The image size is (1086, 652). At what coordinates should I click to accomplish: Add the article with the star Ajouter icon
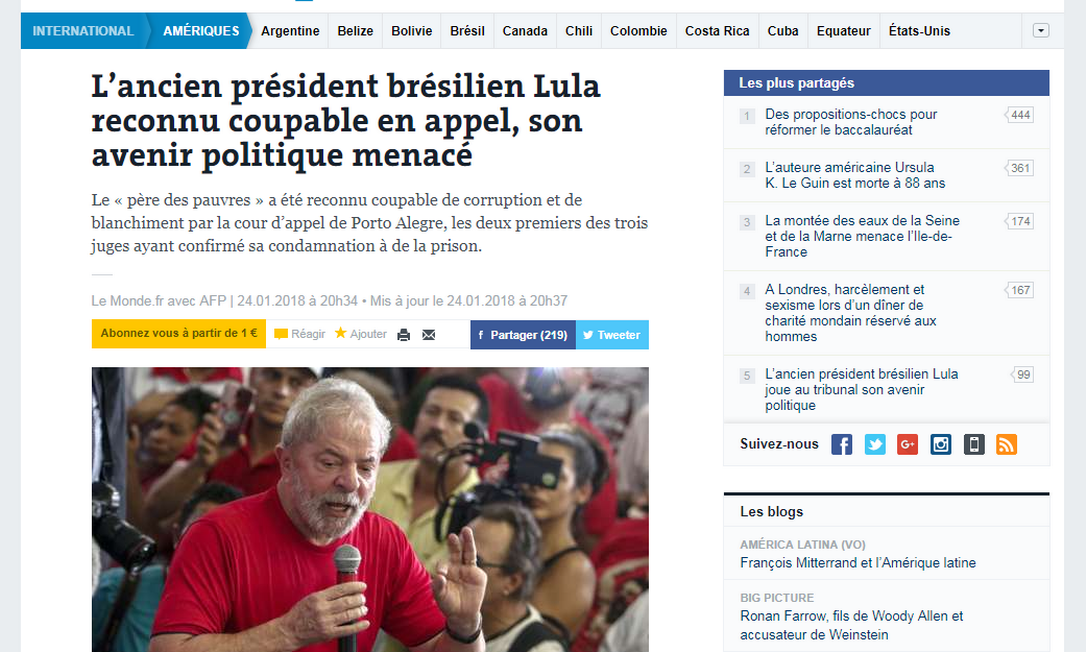(x=361, y=334)
